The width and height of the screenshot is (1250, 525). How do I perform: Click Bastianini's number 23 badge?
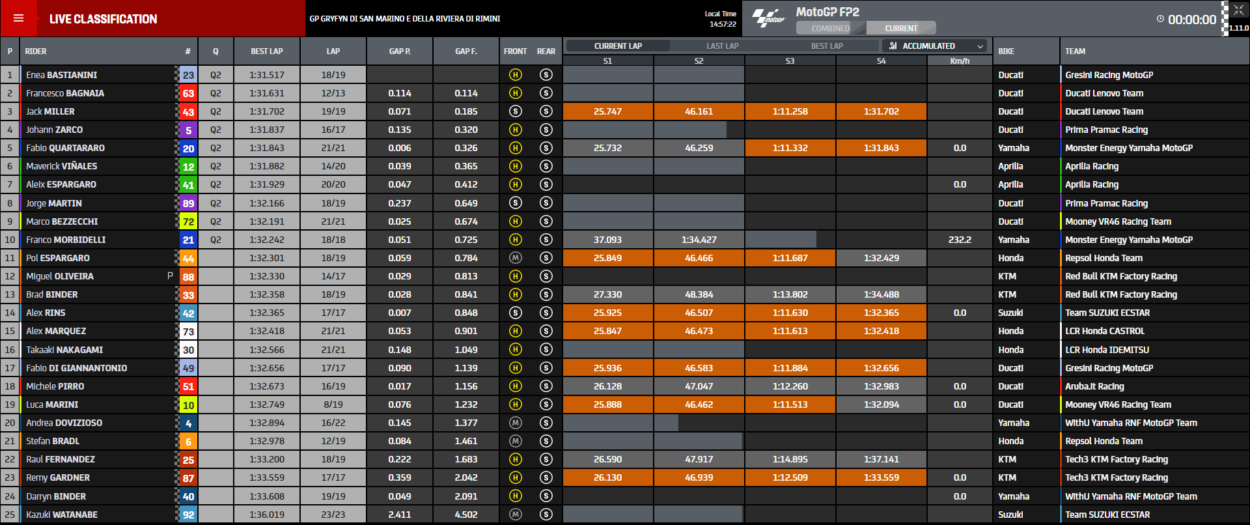tap(187, 75)
